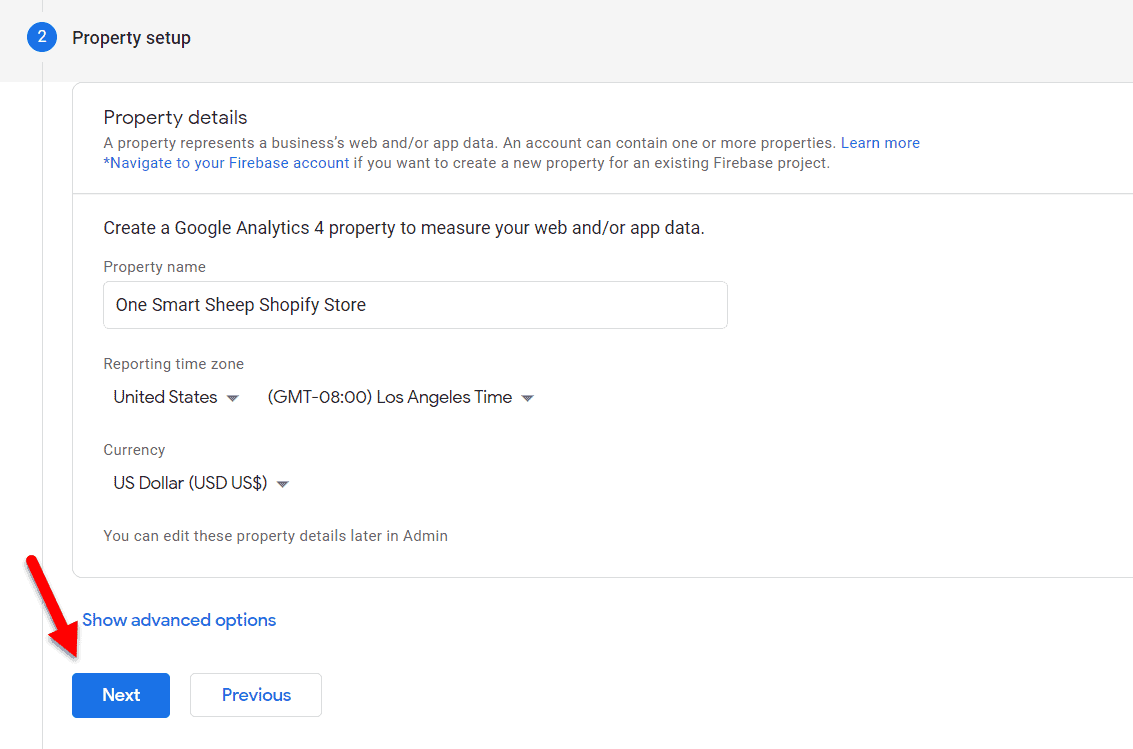The image size is (1133, 749).
Task: Click the Currency label
Action: [x=134, y=450]
